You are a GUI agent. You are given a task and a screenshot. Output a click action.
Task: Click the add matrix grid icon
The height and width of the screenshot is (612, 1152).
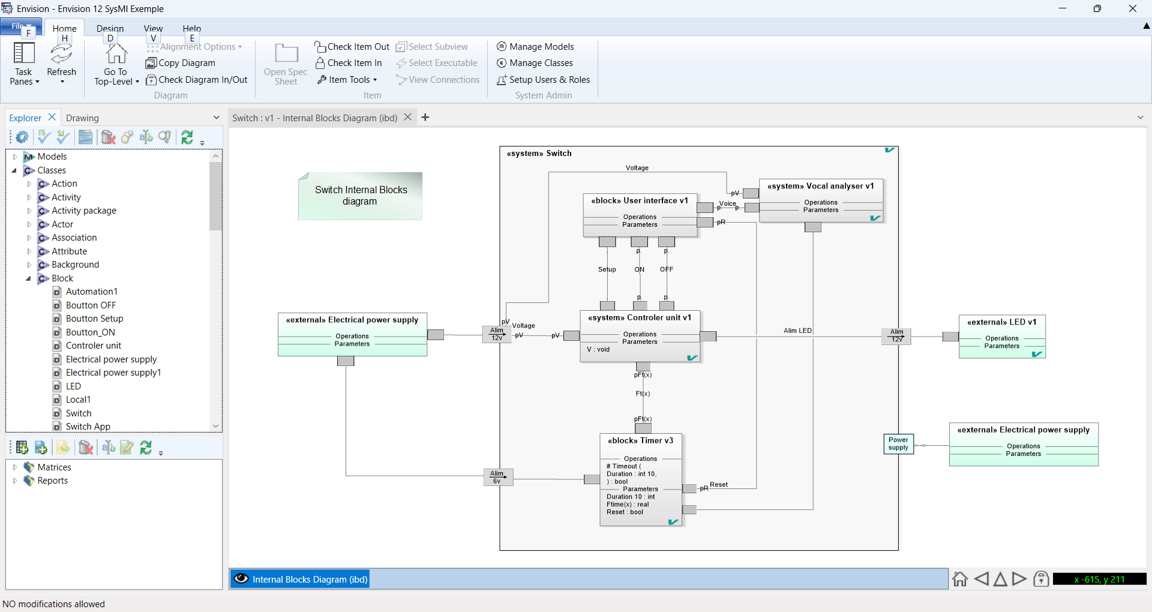(x=22, y=448)
